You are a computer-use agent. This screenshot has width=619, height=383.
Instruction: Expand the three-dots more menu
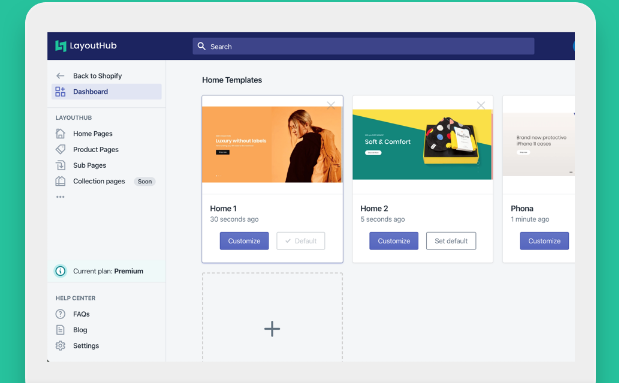(60, 197)
